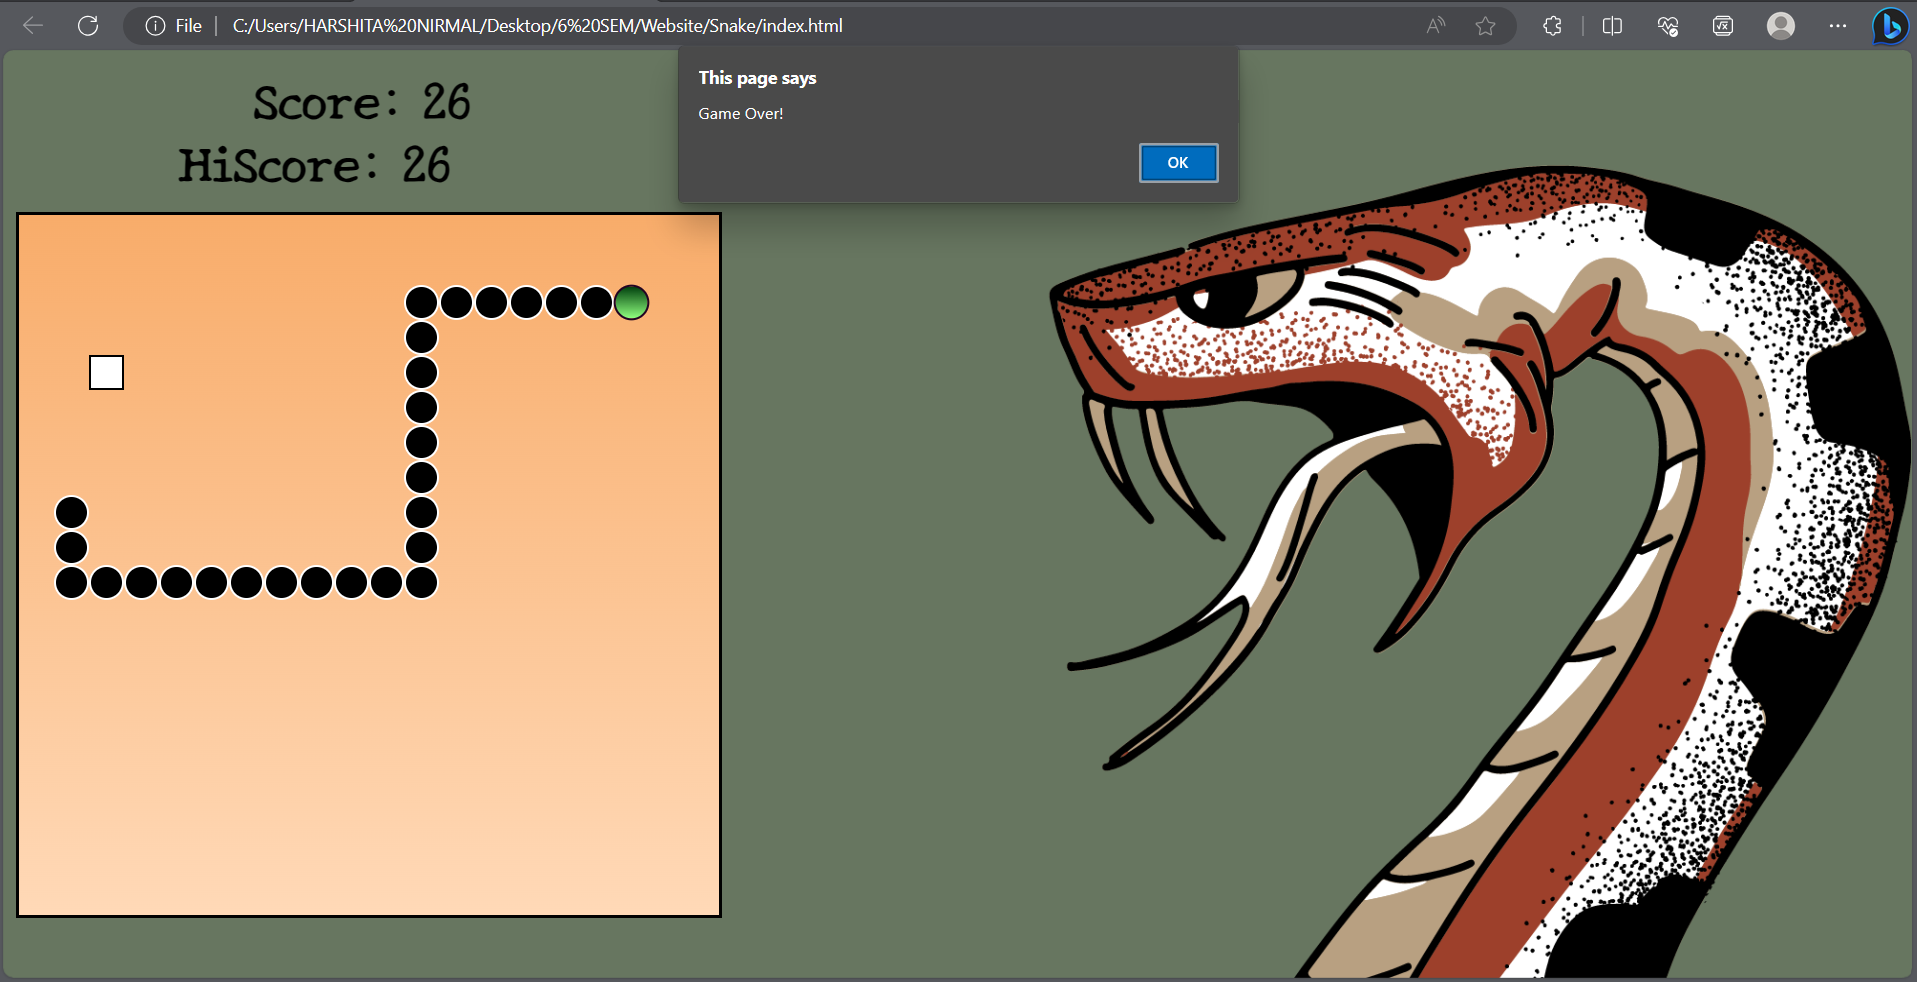Open the Read aloud icon in address bar
Screen dimensions: 1917x982
click(1436, 26)
